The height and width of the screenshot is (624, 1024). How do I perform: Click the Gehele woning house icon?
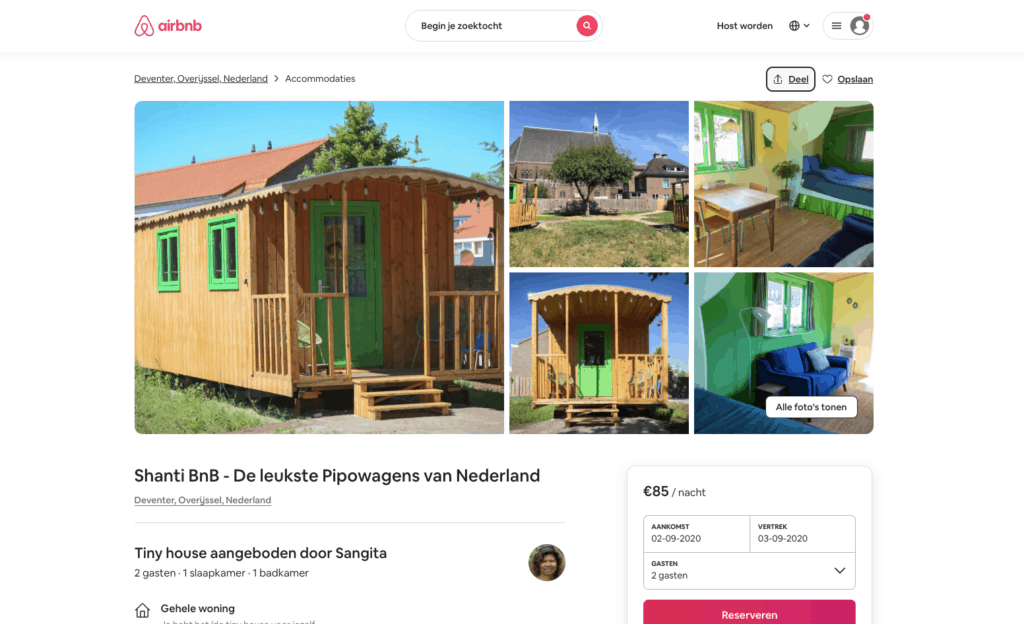pyautogui.click(x=142, y=610)
